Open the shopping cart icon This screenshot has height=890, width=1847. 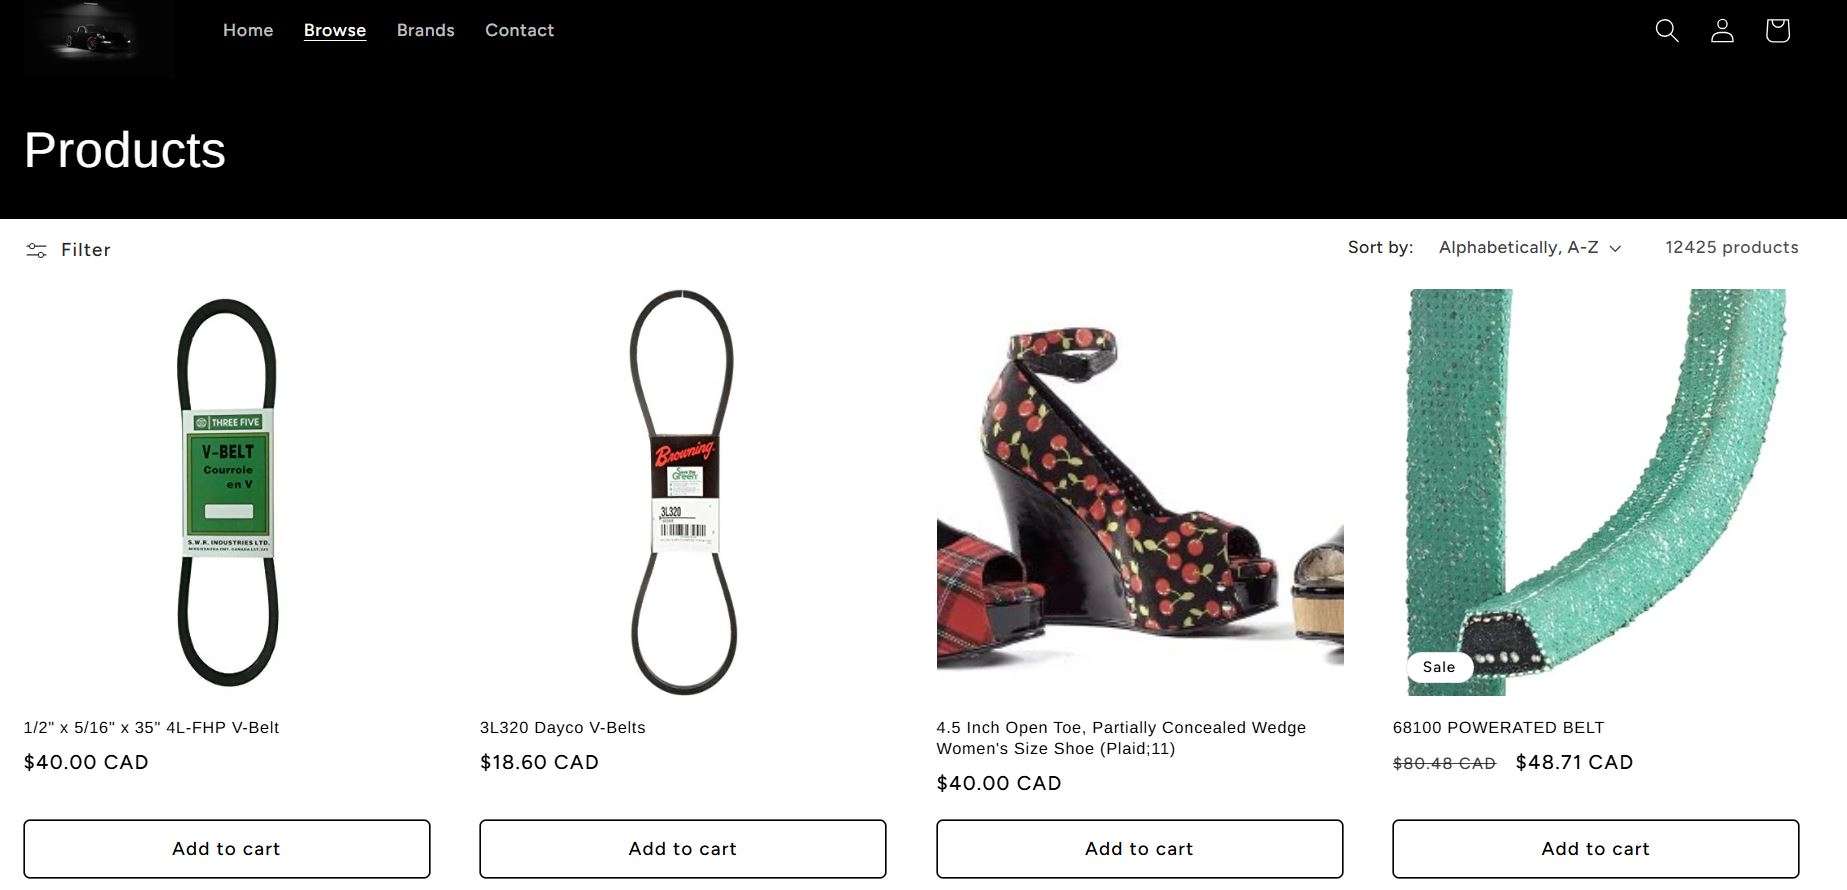(x=1777, y=31)
